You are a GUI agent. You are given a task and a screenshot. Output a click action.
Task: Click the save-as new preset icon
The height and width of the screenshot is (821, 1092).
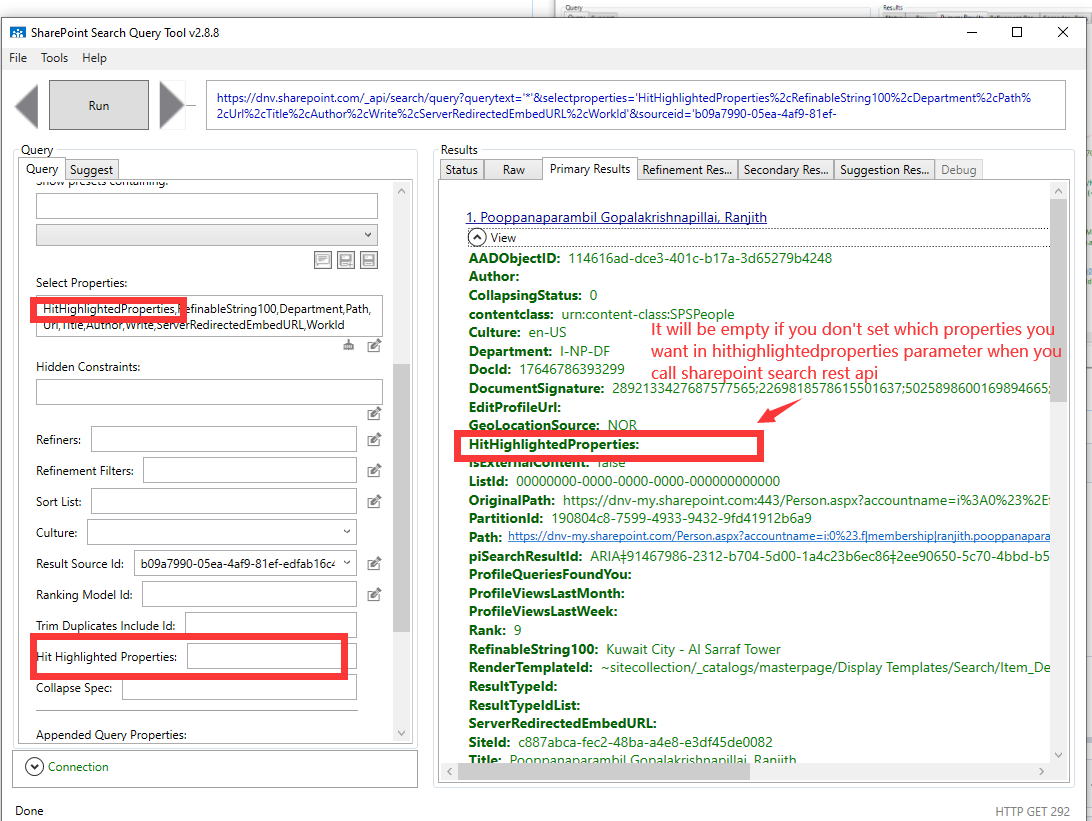(346, 259)
